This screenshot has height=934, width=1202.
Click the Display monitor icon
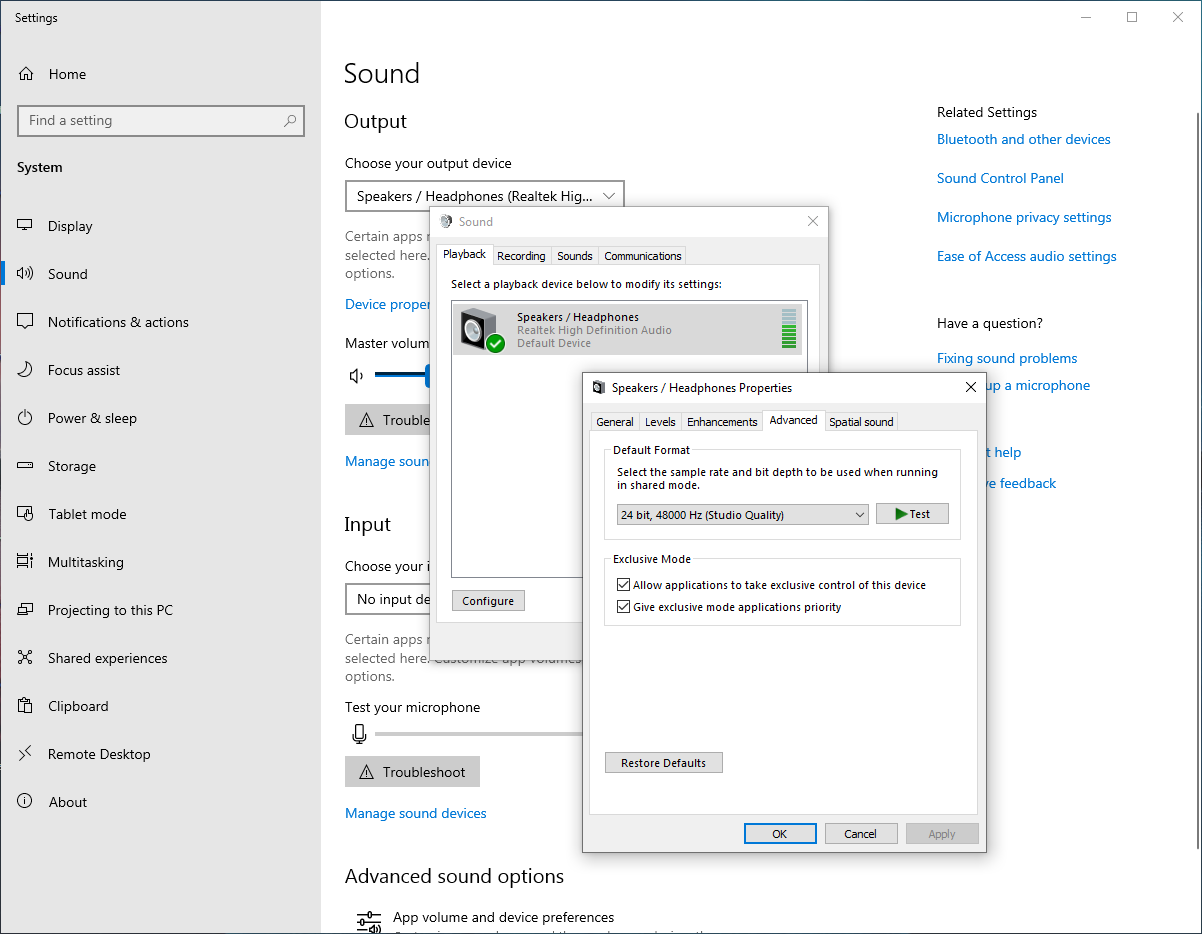[x=26, y=226]
